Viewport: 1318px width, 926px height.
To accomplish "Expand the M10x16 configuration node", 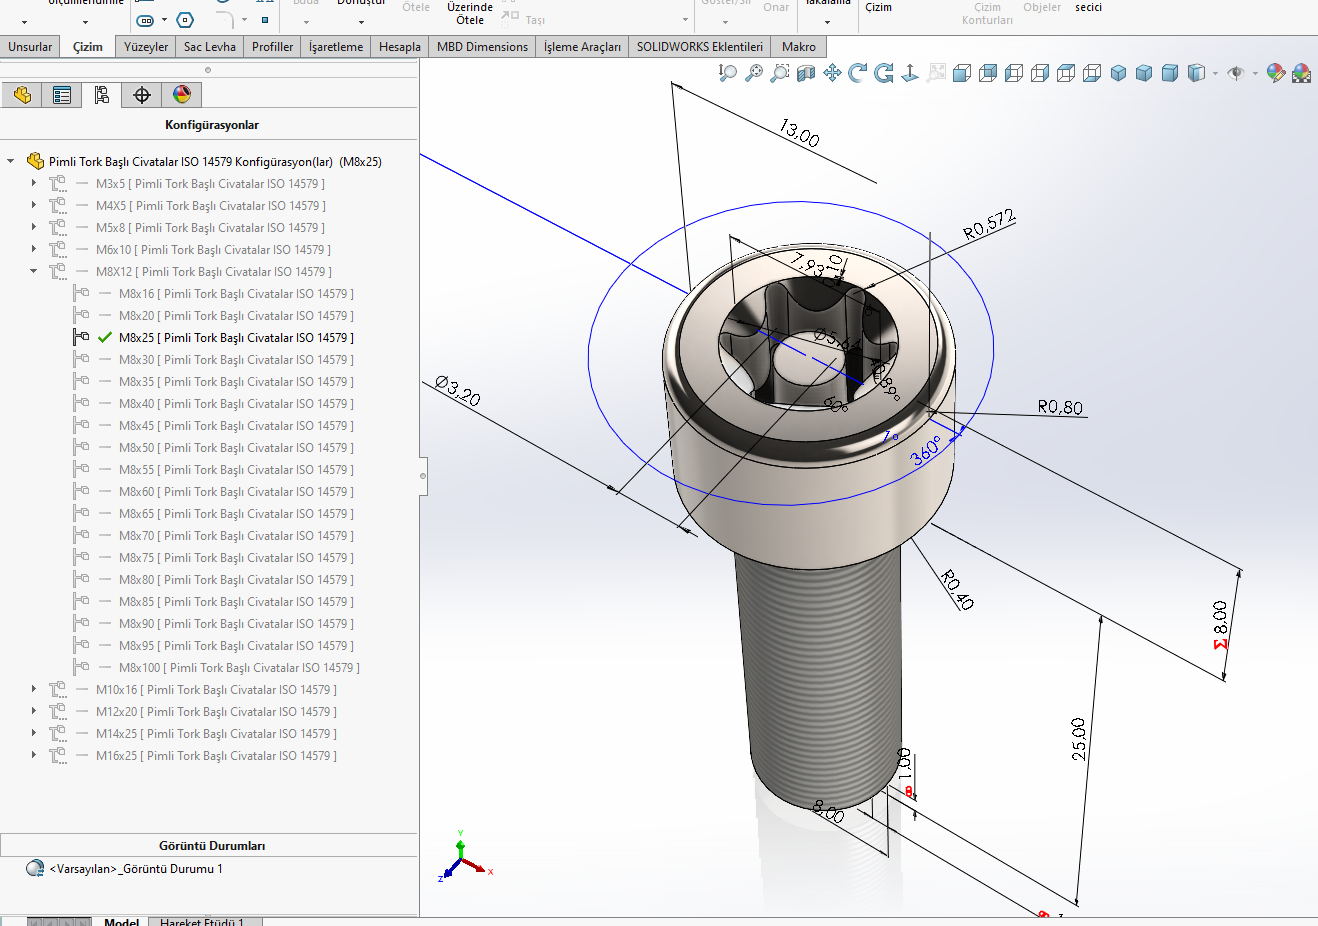I will click(34, 690).
